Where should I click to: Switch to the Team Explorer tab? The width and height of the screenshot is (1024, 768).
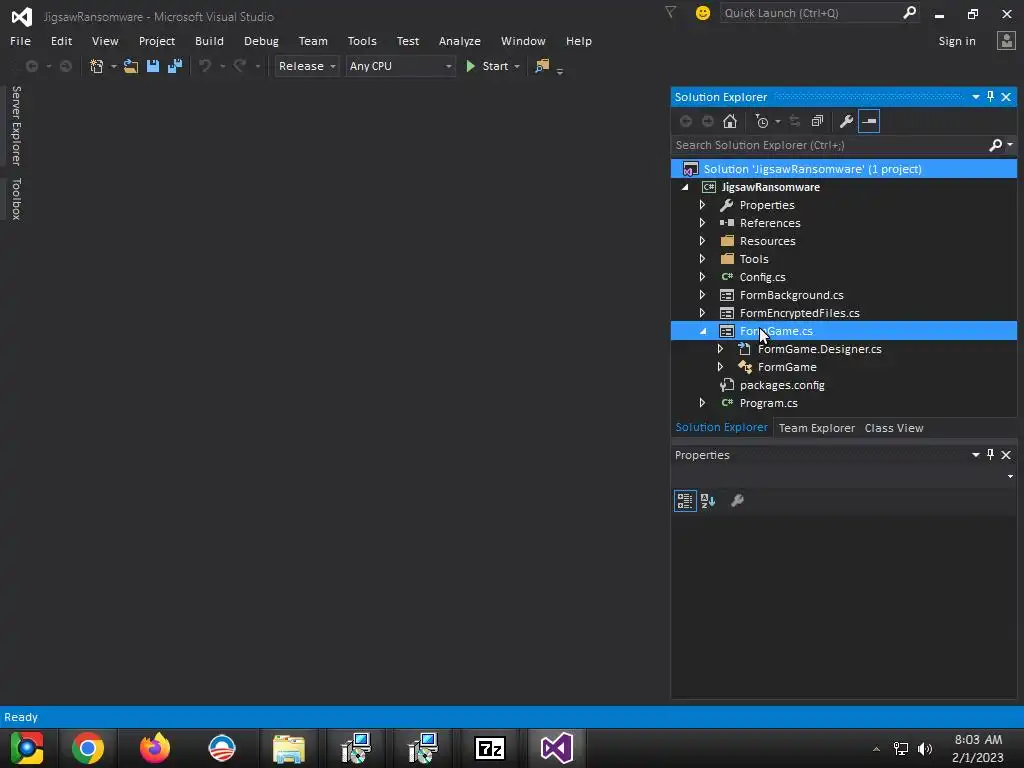click(816, 428)
